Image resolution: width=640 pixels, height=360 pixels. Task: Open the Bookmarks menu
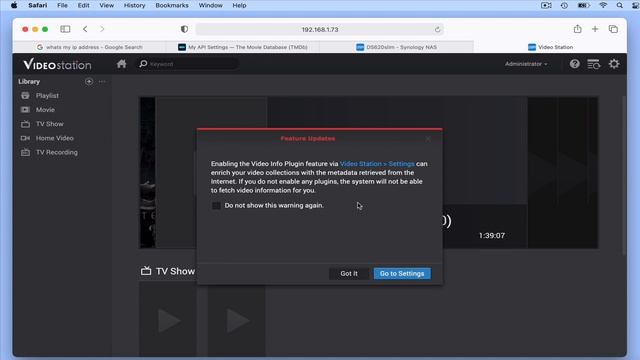[172, 5]
